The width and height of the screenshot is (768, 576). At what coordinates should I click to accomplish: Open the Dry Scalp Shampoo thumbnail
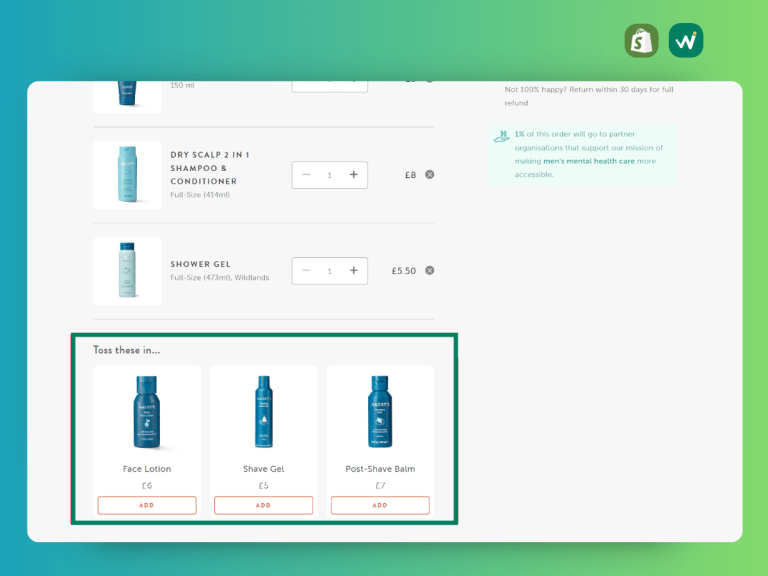(127, 175)
